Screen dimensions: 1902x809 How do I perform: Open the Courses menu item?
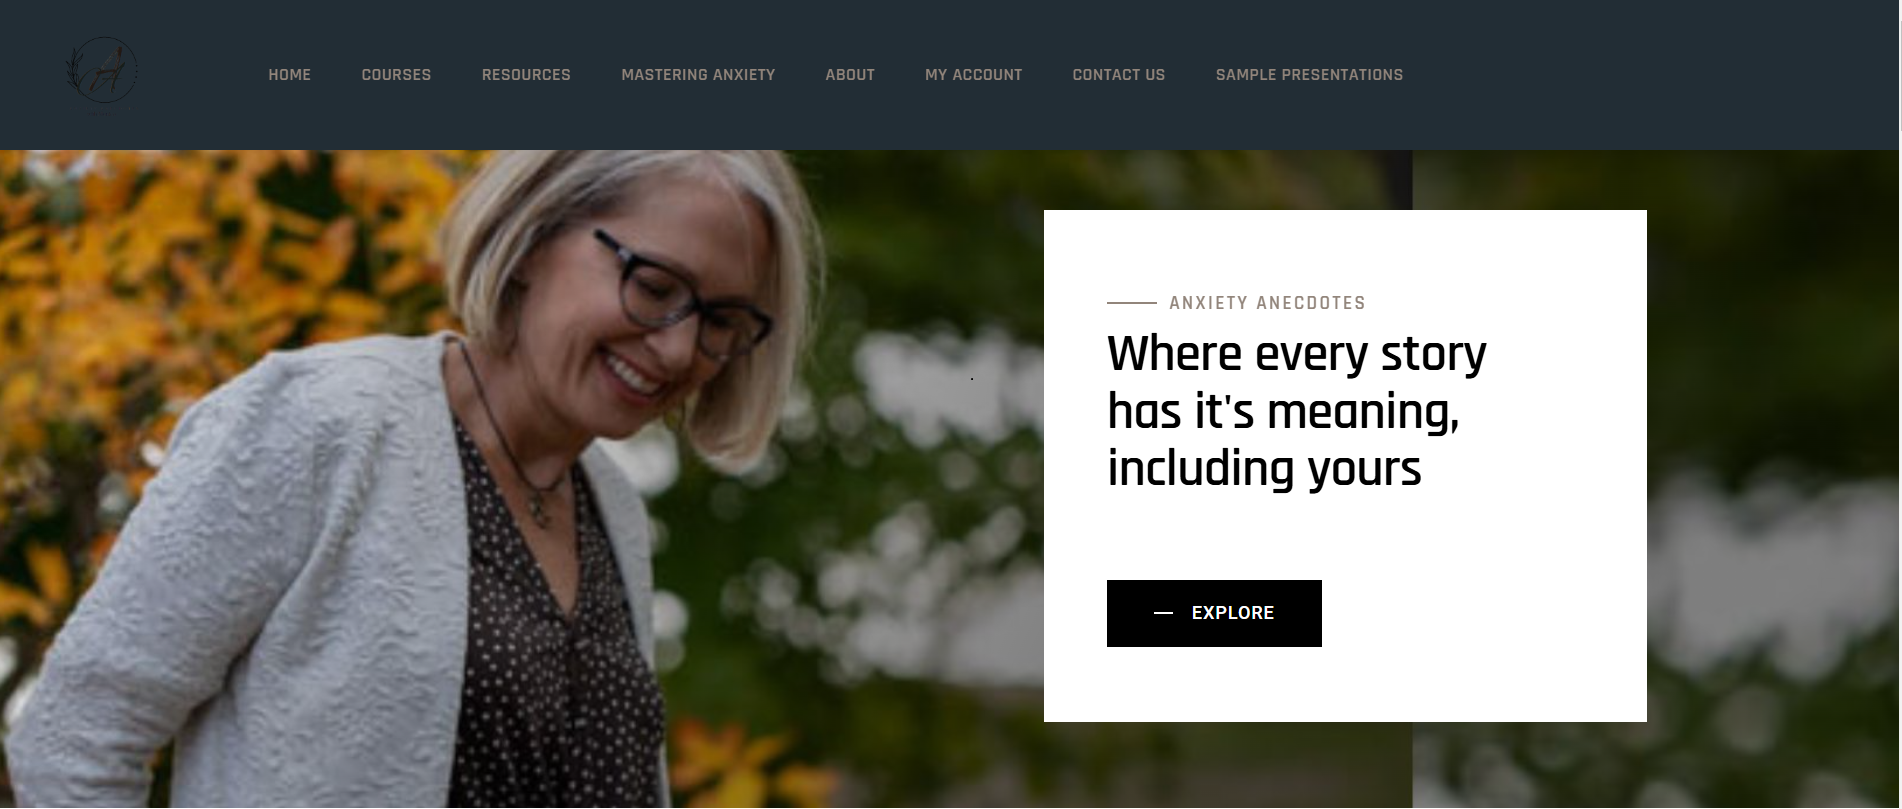click(396, 75)
